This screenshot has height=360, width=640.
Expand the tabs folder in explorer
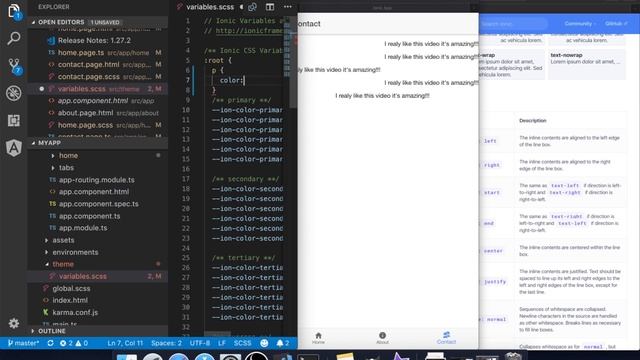(66, 168)
